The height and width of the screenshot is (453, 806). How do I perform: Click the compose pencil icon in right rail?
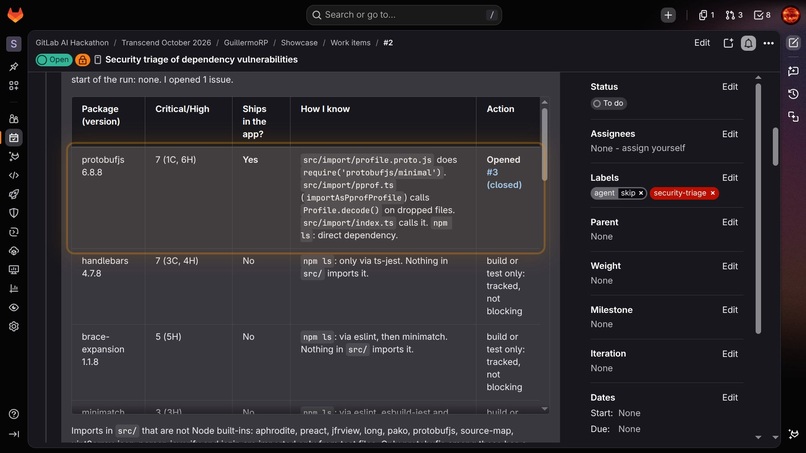click(793, 43)
